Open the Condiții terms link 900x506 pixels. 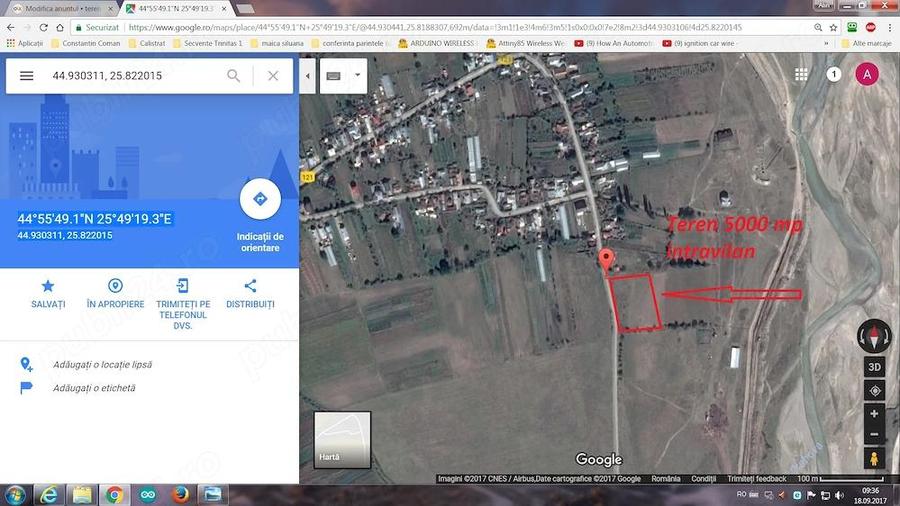703,478
